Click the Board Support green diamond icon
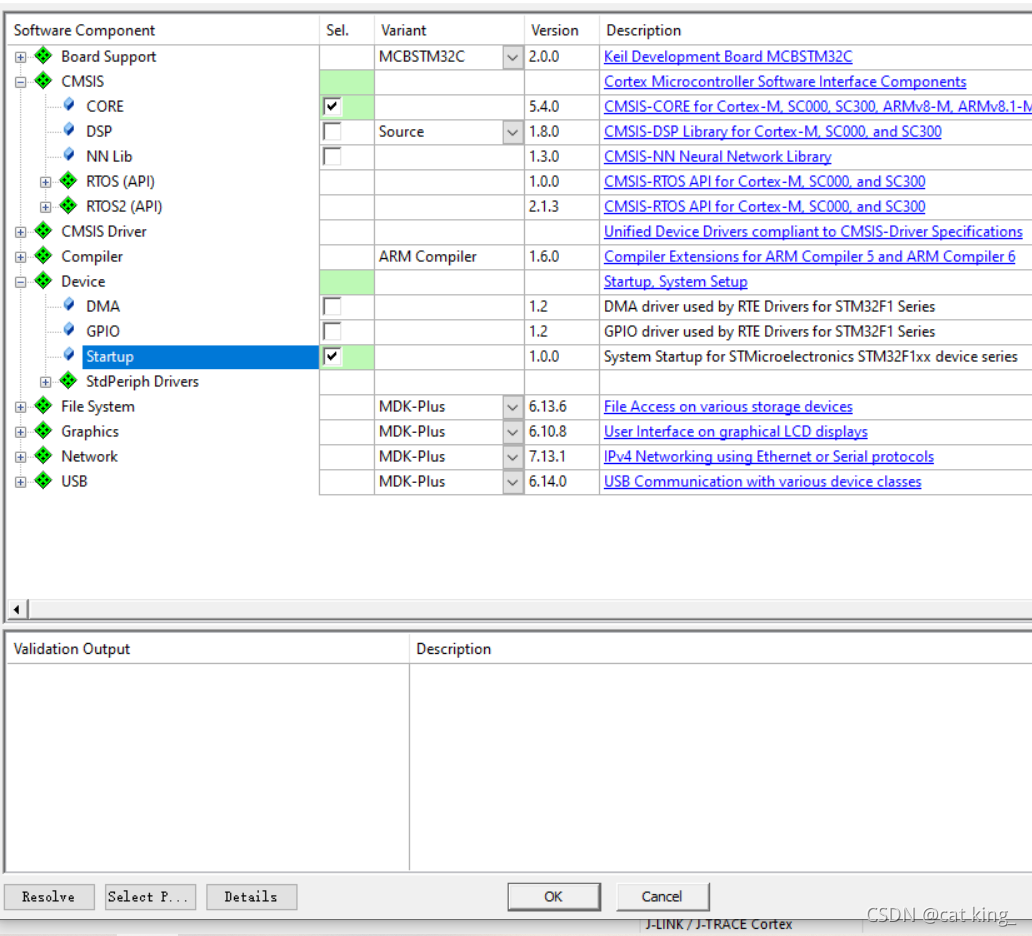Image resolution: width=1032 pixels, height=936 pixels. coord(43,56)
